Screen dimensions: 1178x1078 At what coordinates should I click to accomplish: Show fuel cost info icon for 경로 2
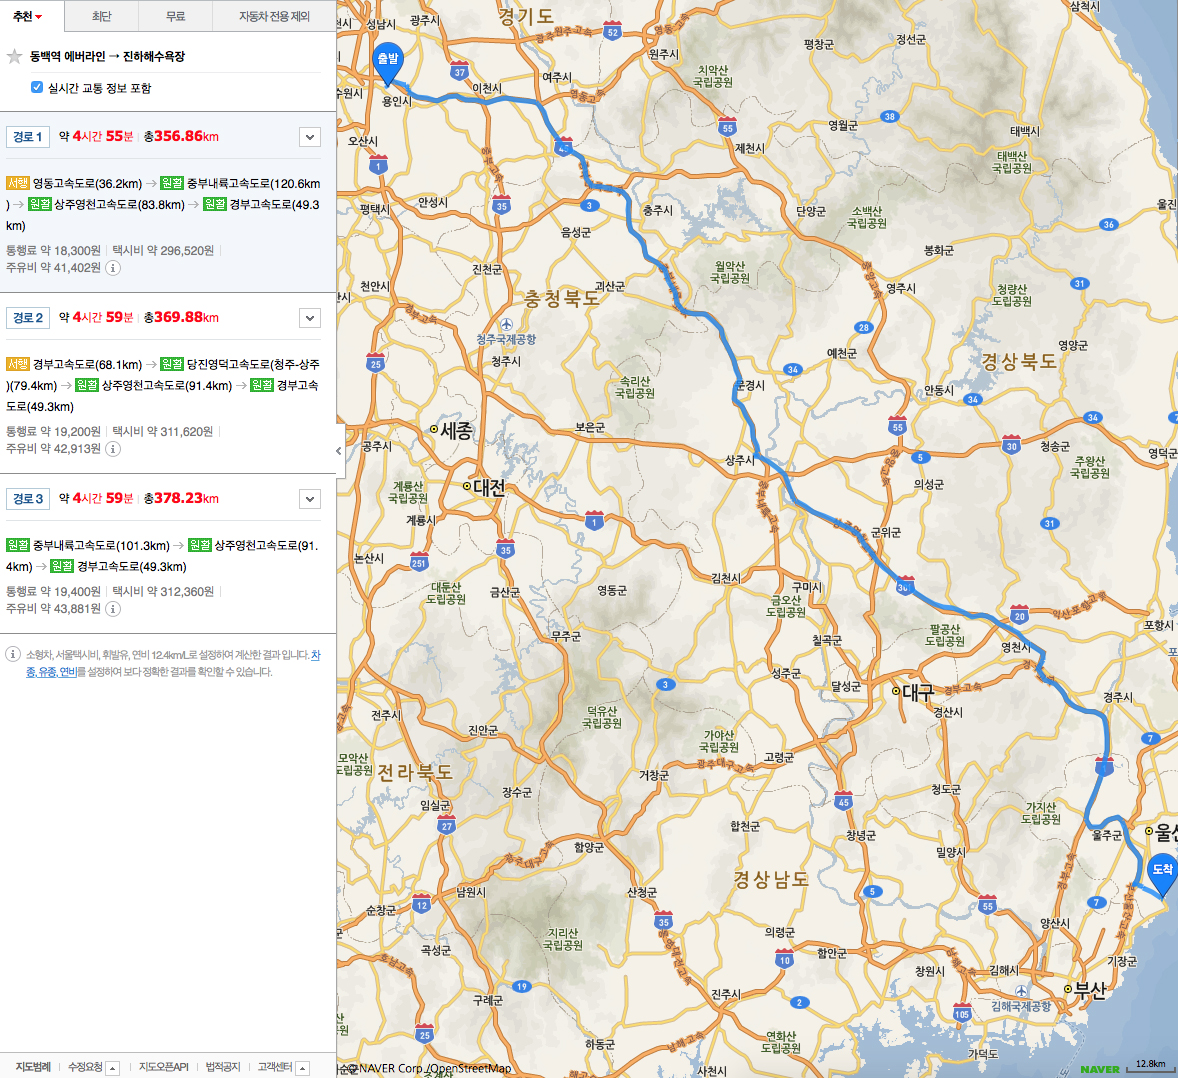pyautogui.click(x=113, y=449)
